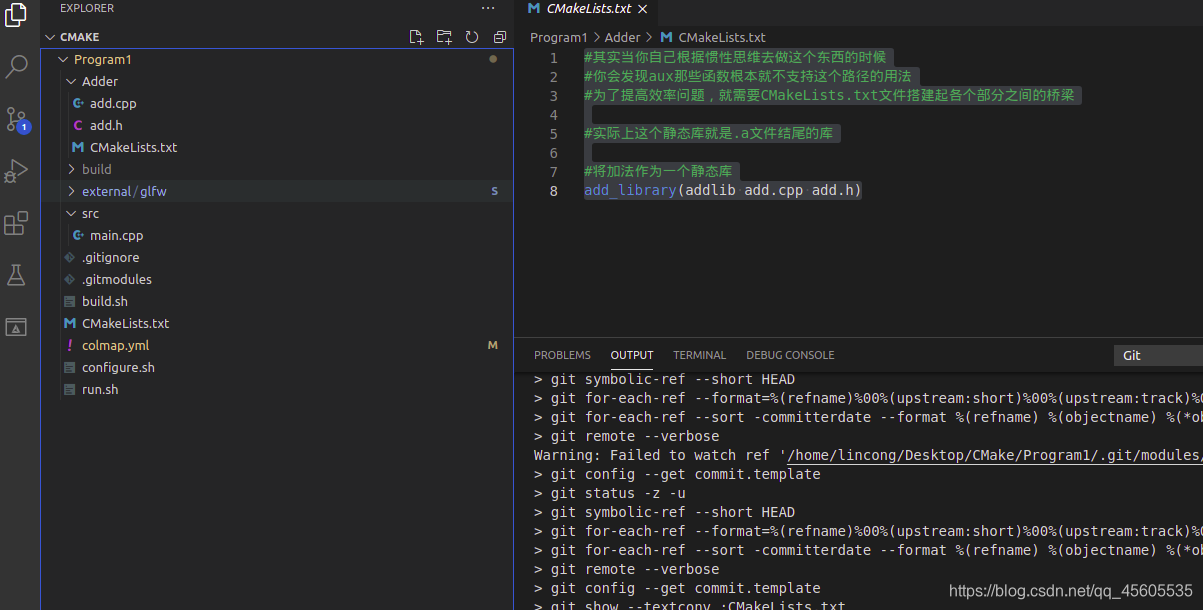
Task: Click 'git status -z -u' output line
Action: click(610, 493)
